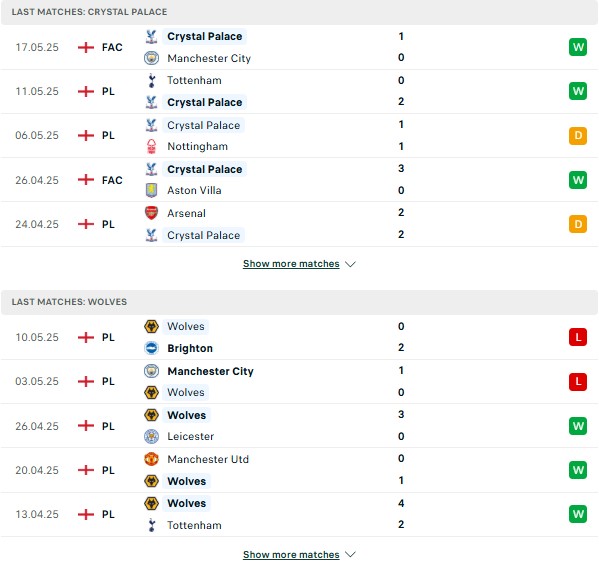Select the Last Matches: Crystal Palace header
This screenshot has width=599, height=570.
coord(300,12)
